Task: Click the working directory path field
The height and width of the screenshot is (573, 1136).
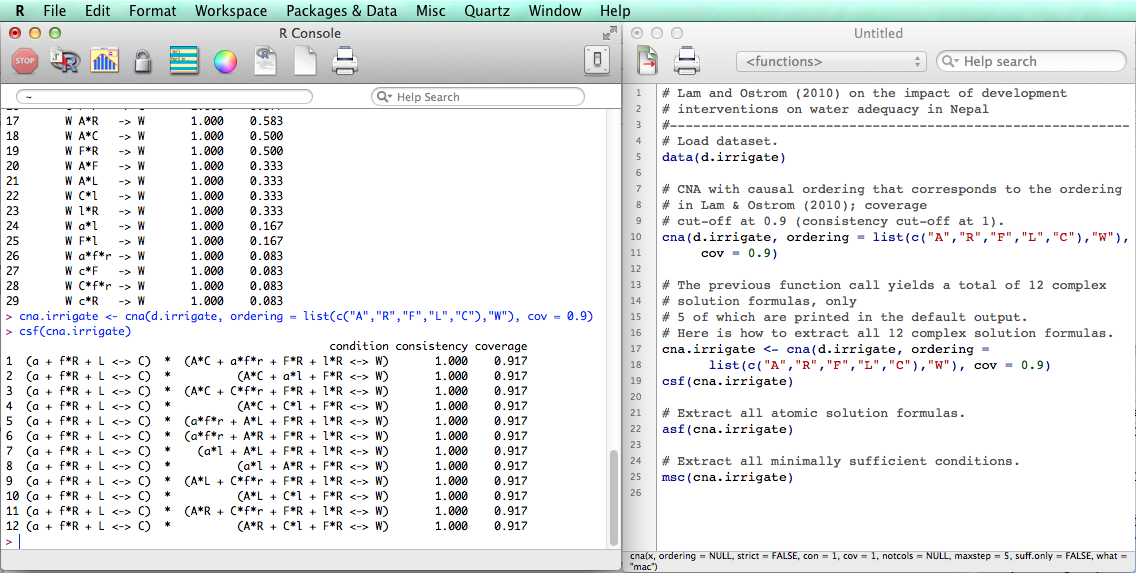Action: tap(165, 97)
